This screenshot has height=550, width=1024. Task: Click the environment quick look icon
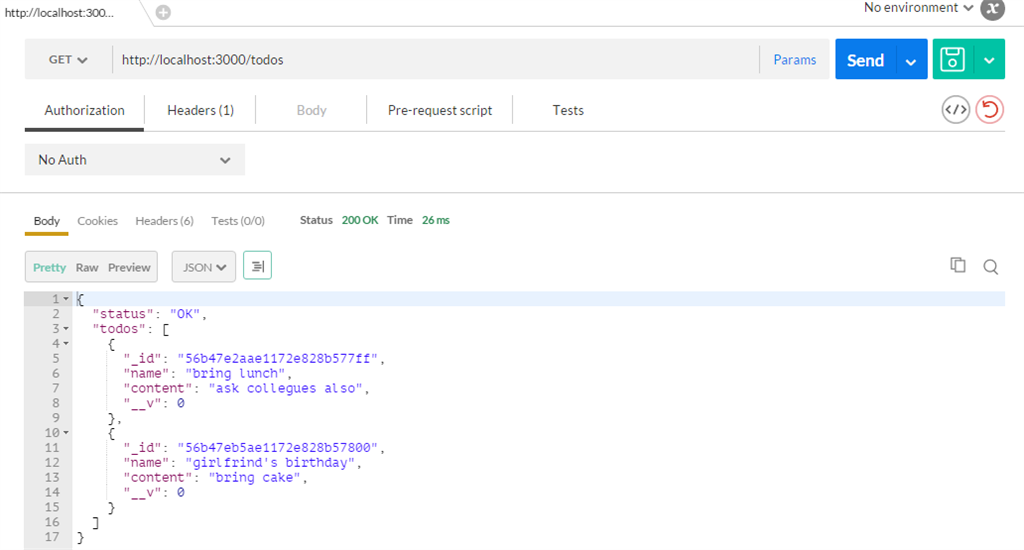[x=992, y=9]
